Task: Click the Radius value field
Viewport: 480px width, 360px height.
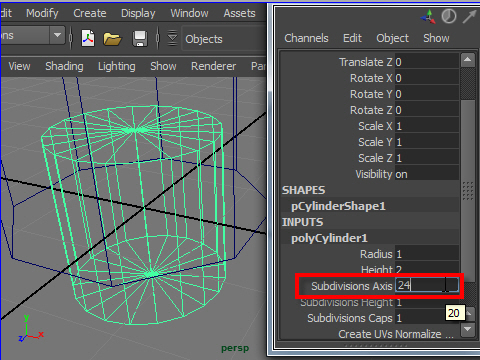Action: click(427, 254)
